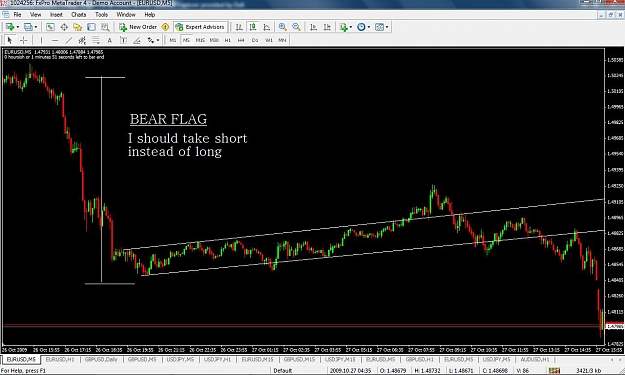Select the Trendline drawing tool
This screenshot has width=625, height=375.
69,40
